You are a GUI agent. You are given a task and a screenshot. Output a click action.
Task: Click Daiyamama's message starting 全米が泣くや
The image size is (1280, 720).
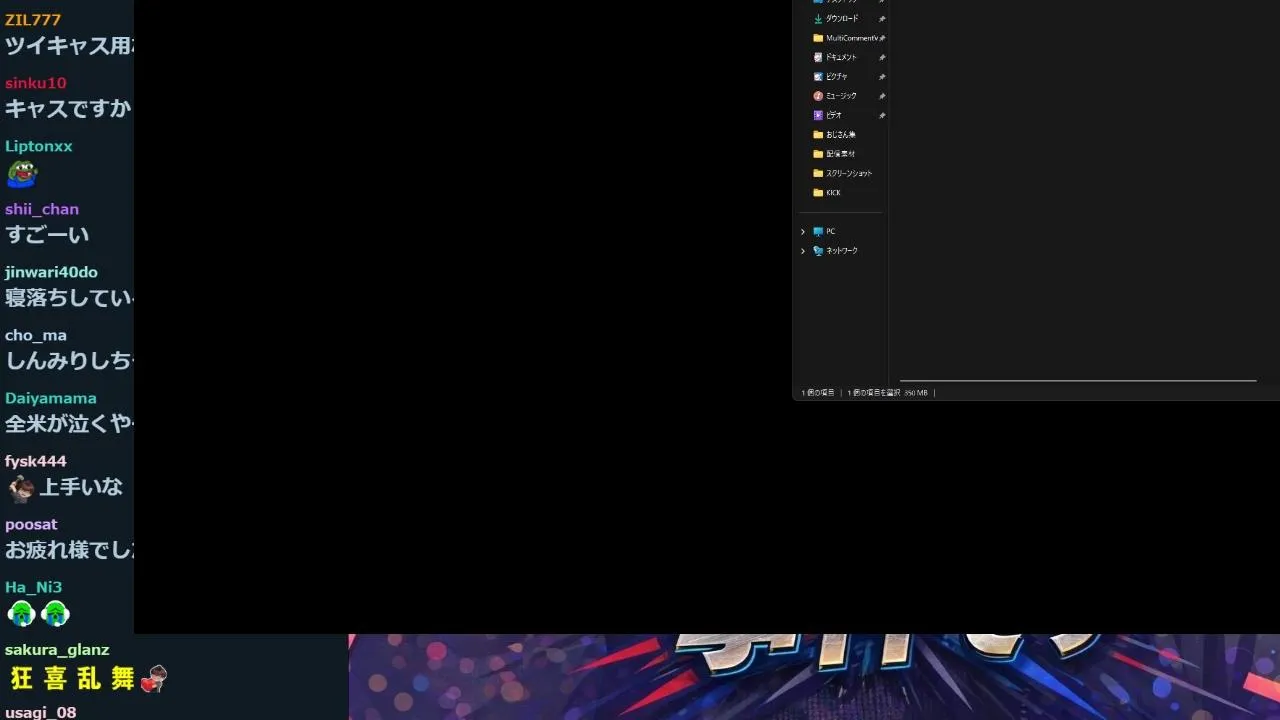point(69,424)
